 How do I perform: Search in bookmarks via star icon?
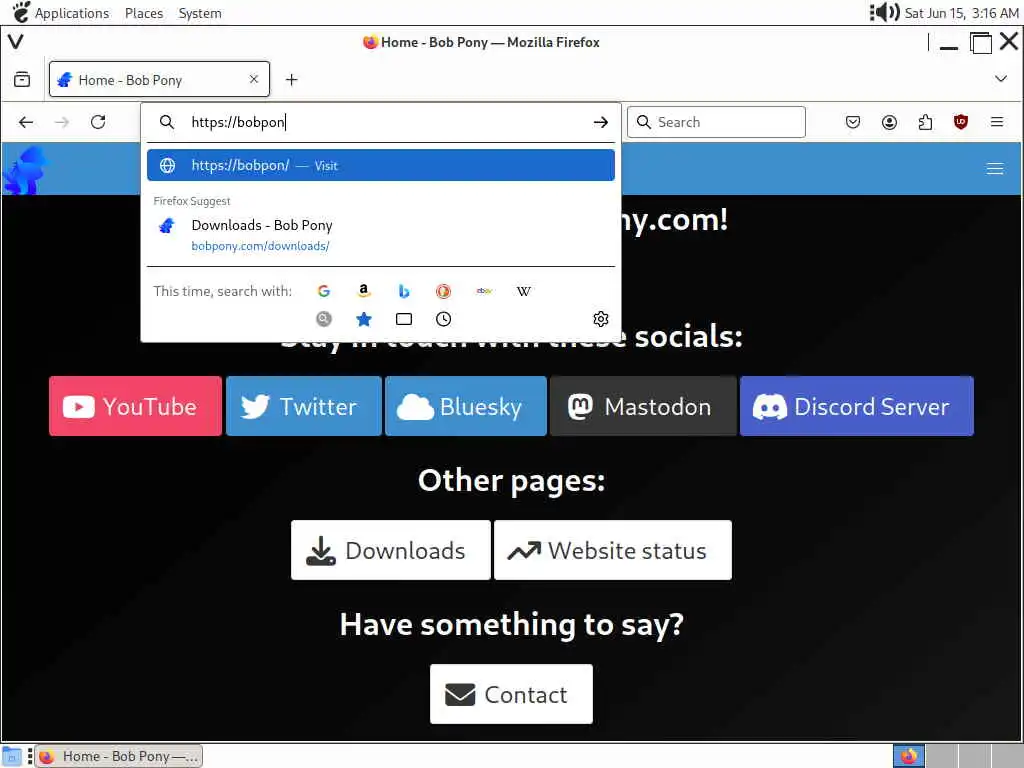[x=364, y=319]
